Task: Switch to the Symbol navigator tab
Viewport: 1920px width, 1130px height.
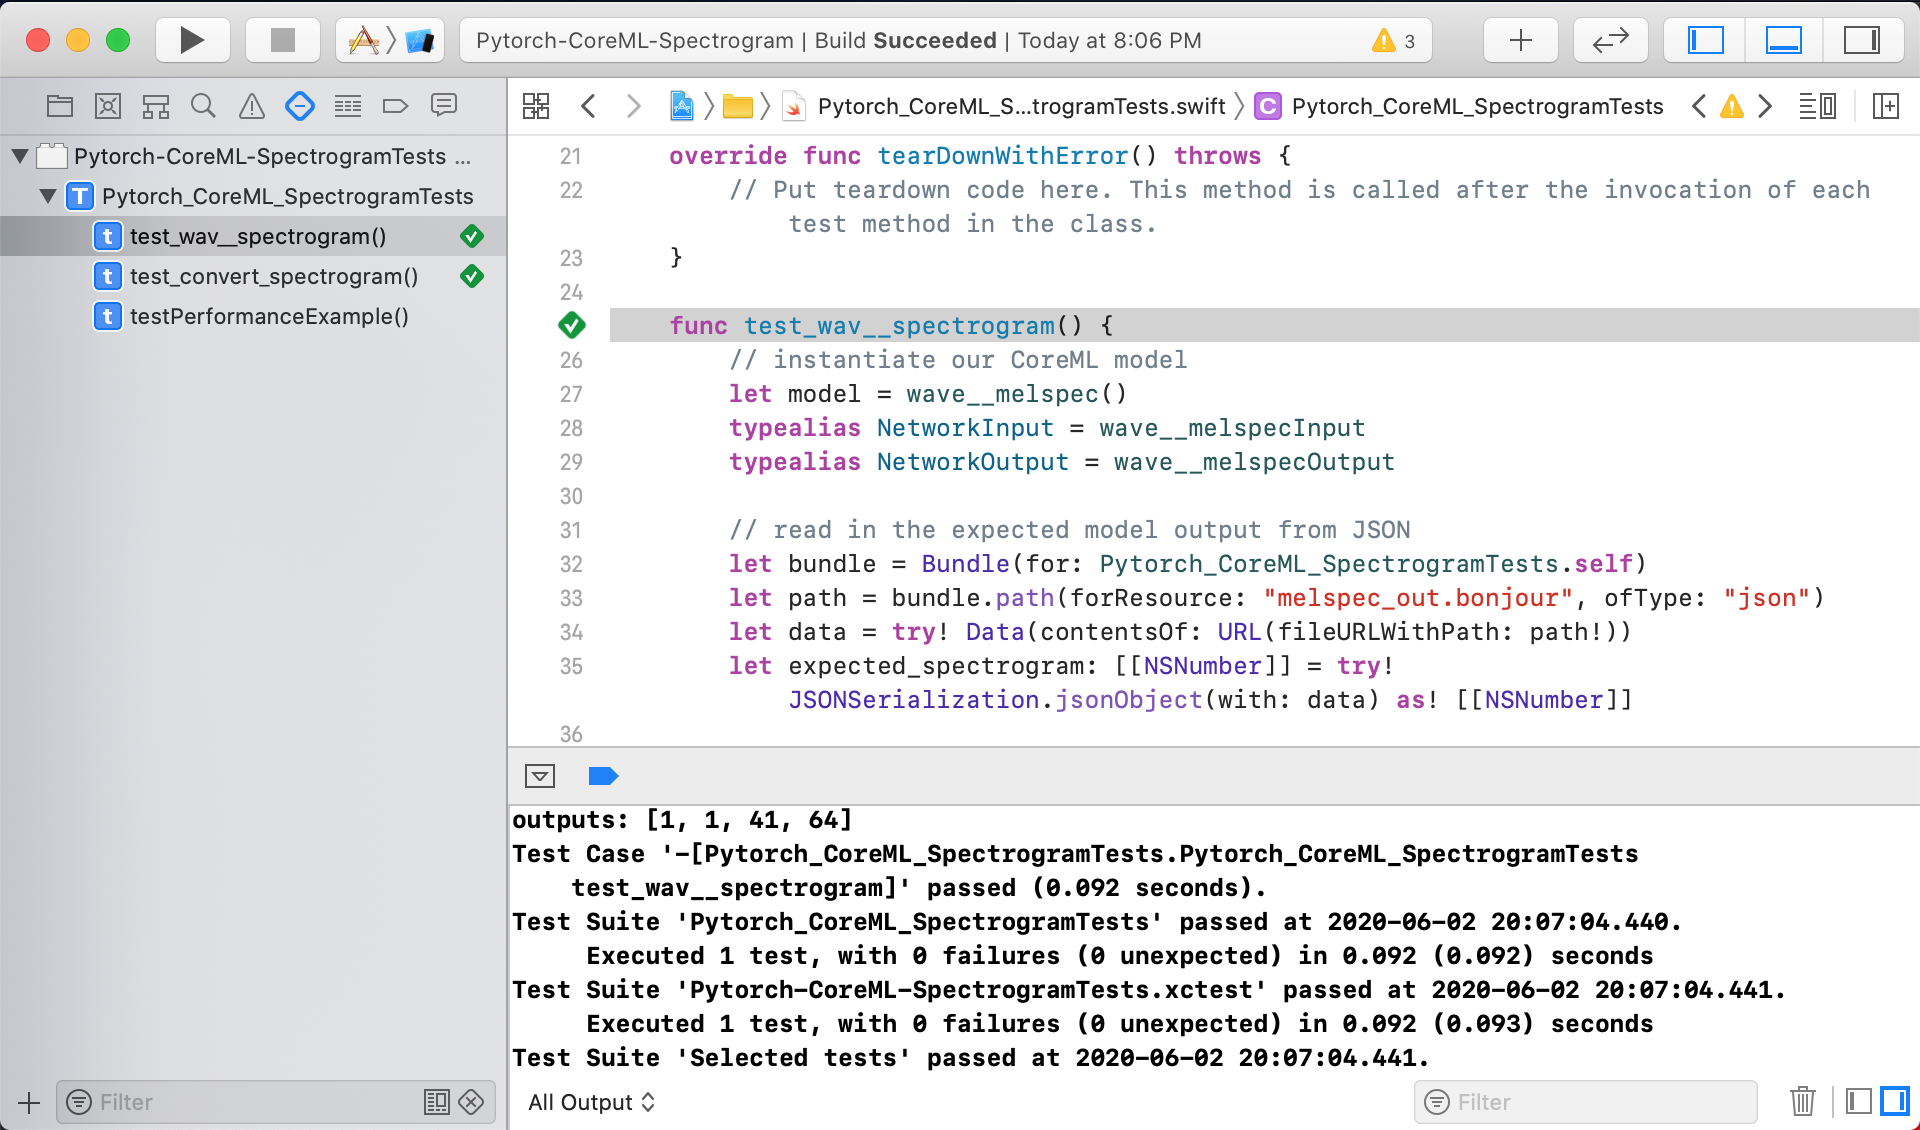Action: coord(156,106)
